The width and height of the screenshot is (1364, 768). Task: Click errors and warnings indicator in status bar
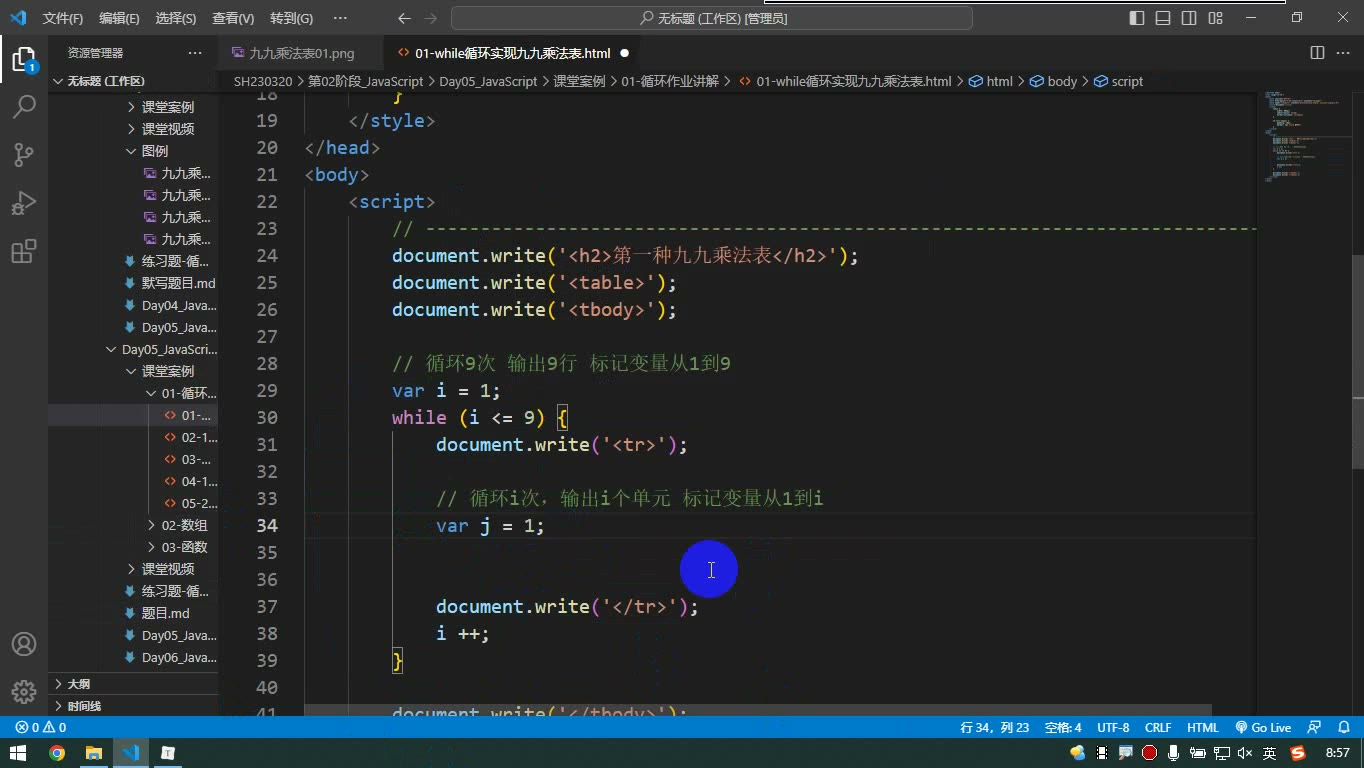tap(41, 728)
